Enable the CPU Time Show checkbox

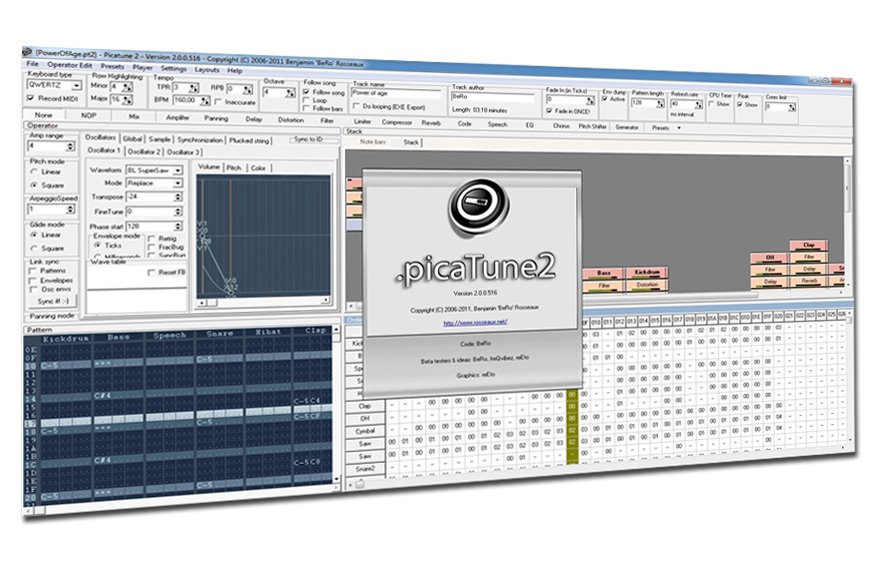click(711, 104)
